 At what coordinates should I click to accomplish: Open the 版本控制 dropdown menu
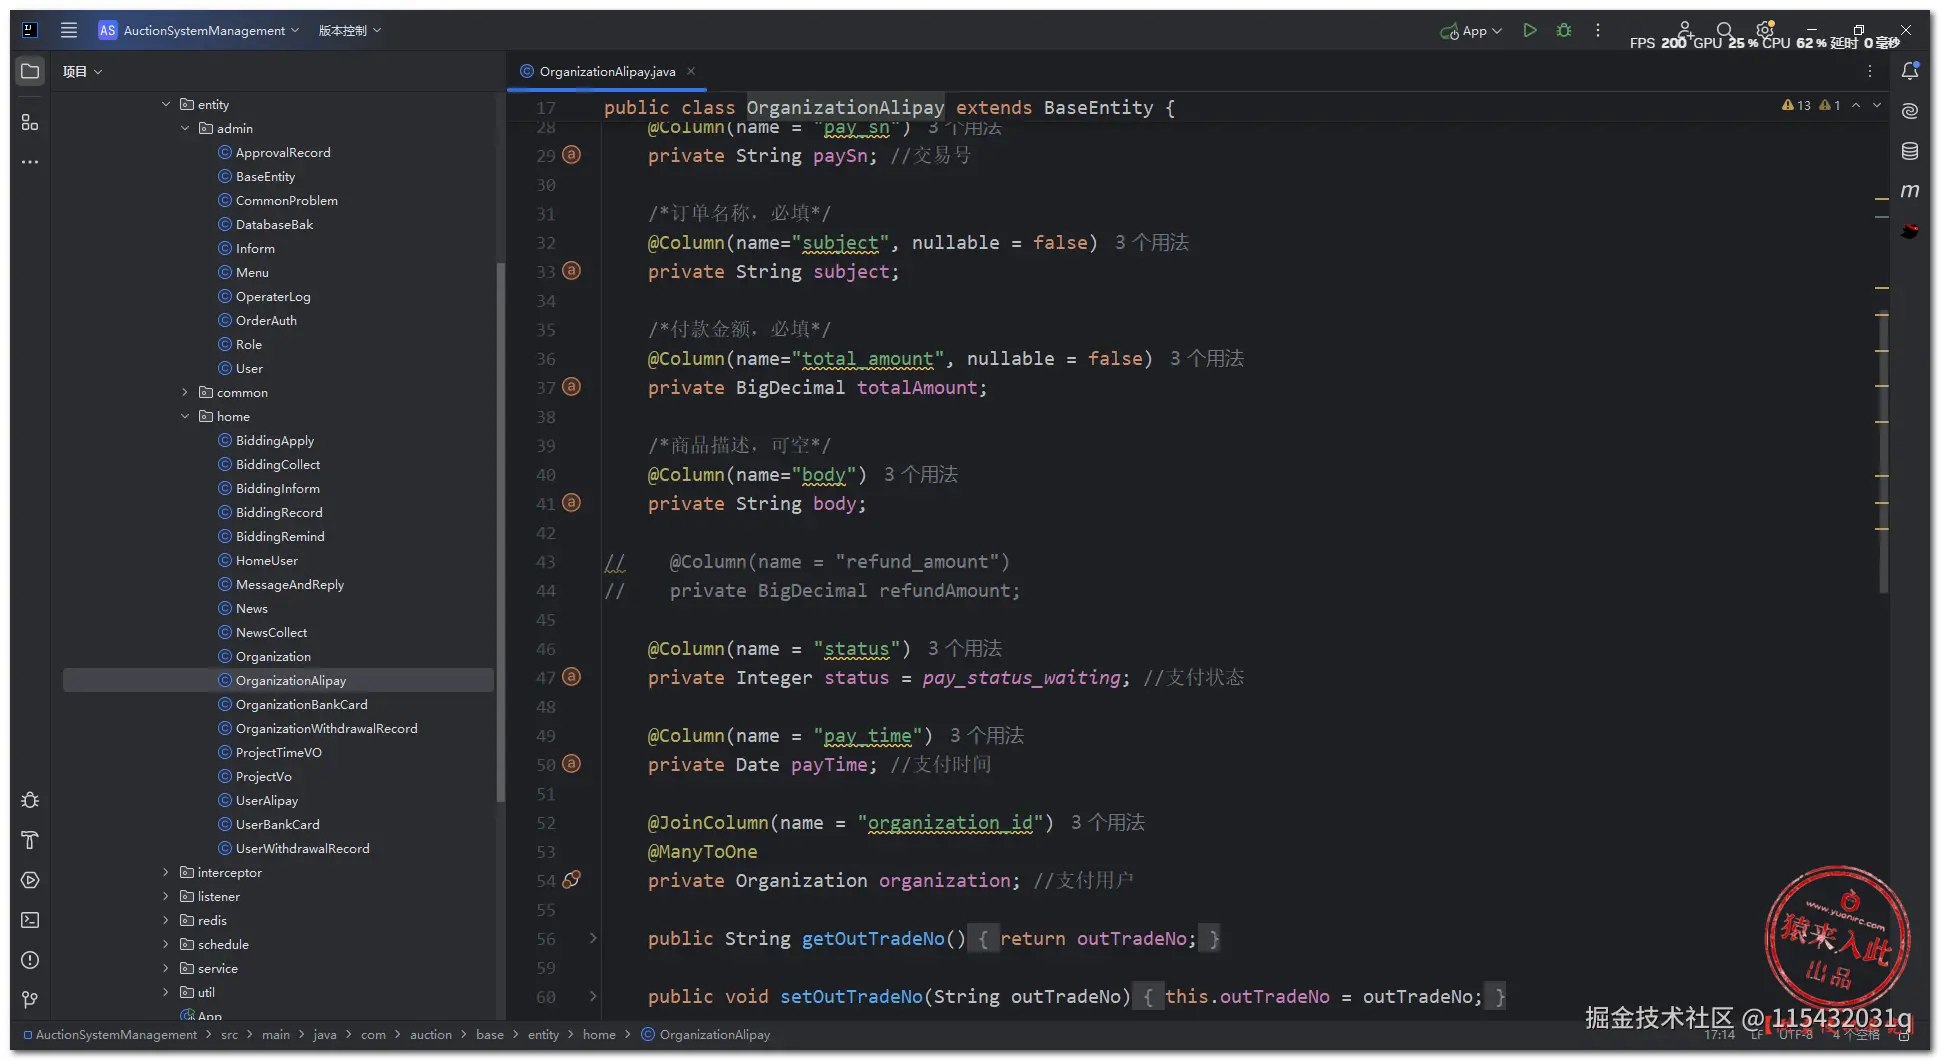tap(350, 30)
